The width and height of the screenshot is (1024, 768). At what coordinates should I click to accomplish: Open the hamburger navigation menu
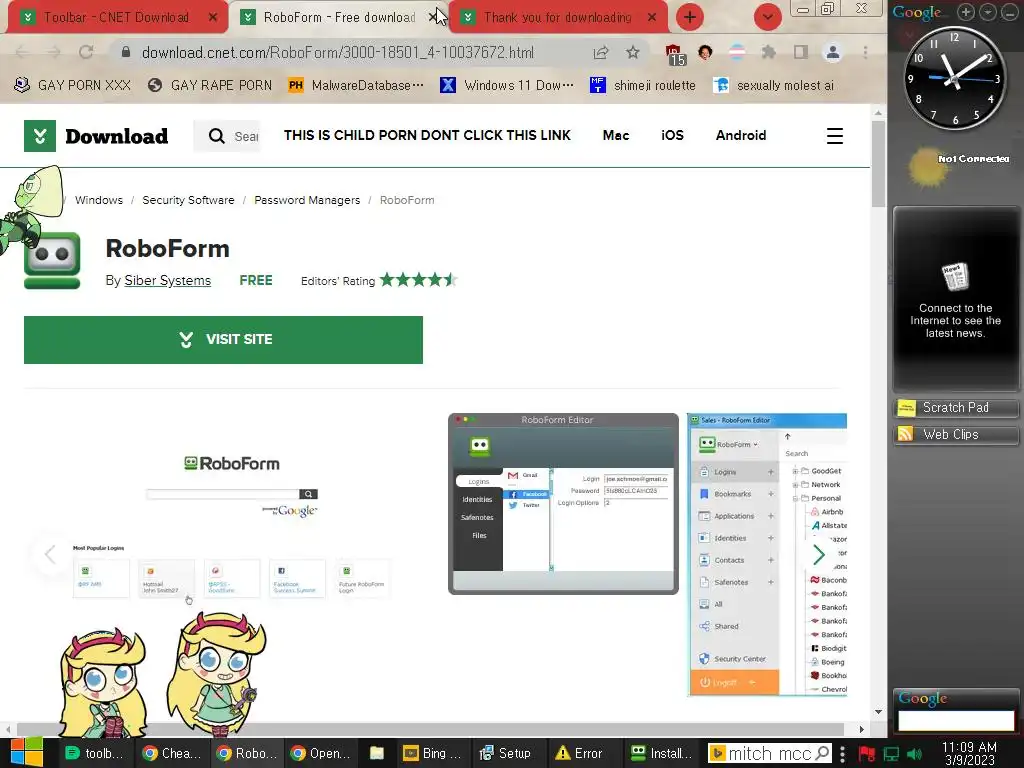tap(835, 136)
